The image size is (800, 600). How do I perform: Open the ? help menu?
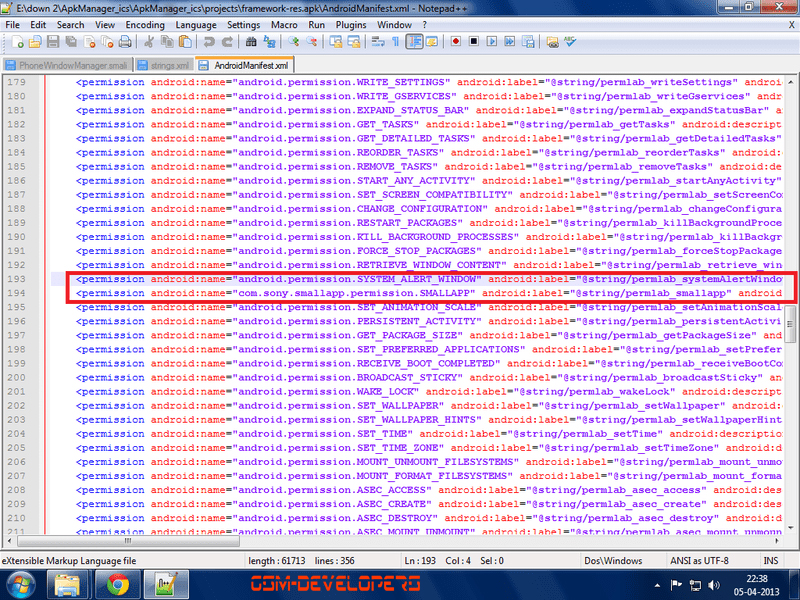424,24
